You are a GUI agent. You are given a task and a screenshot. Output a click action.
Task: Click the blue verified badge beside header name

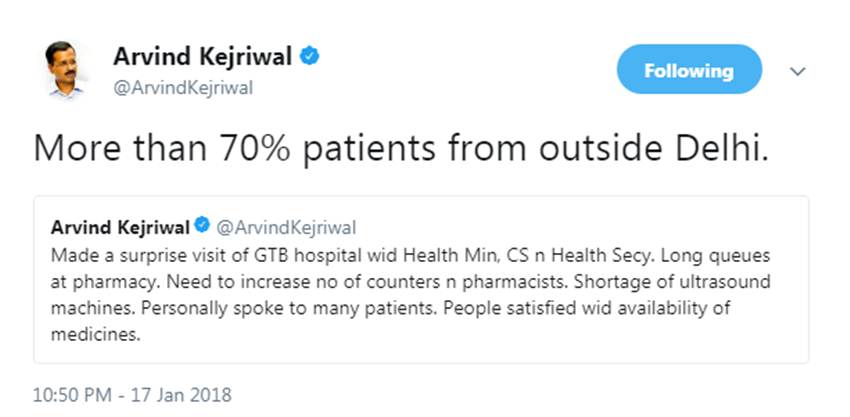pyautogui.click(x=311, y=57)
